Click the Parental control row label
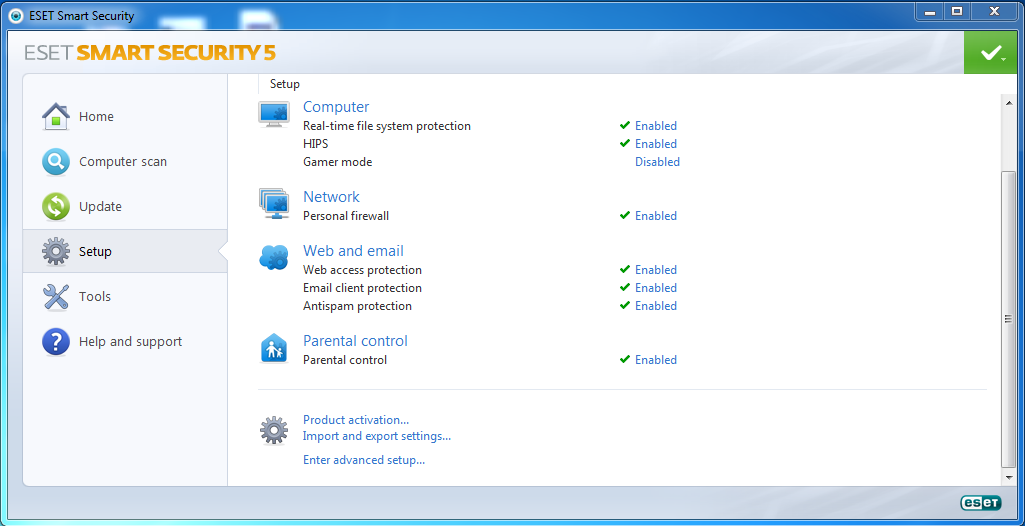Image resolution: width=1025 pixels, height=526 pixels. pyautogui.click(x=345, y=360)
